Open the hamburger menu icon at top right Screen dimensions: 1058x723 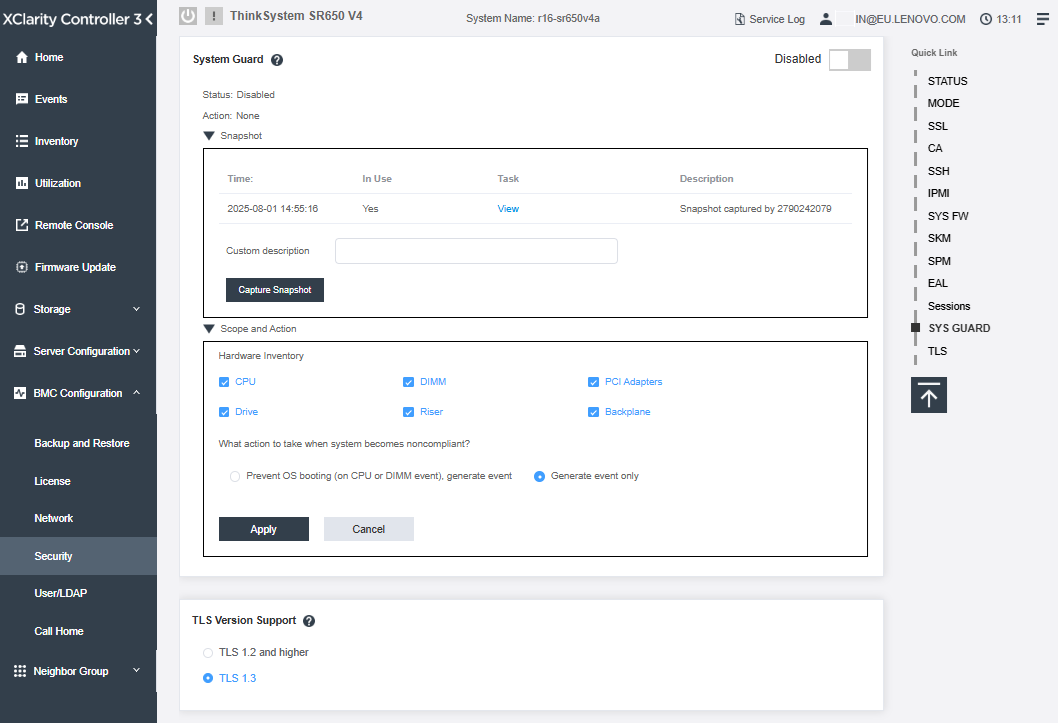1042,19
